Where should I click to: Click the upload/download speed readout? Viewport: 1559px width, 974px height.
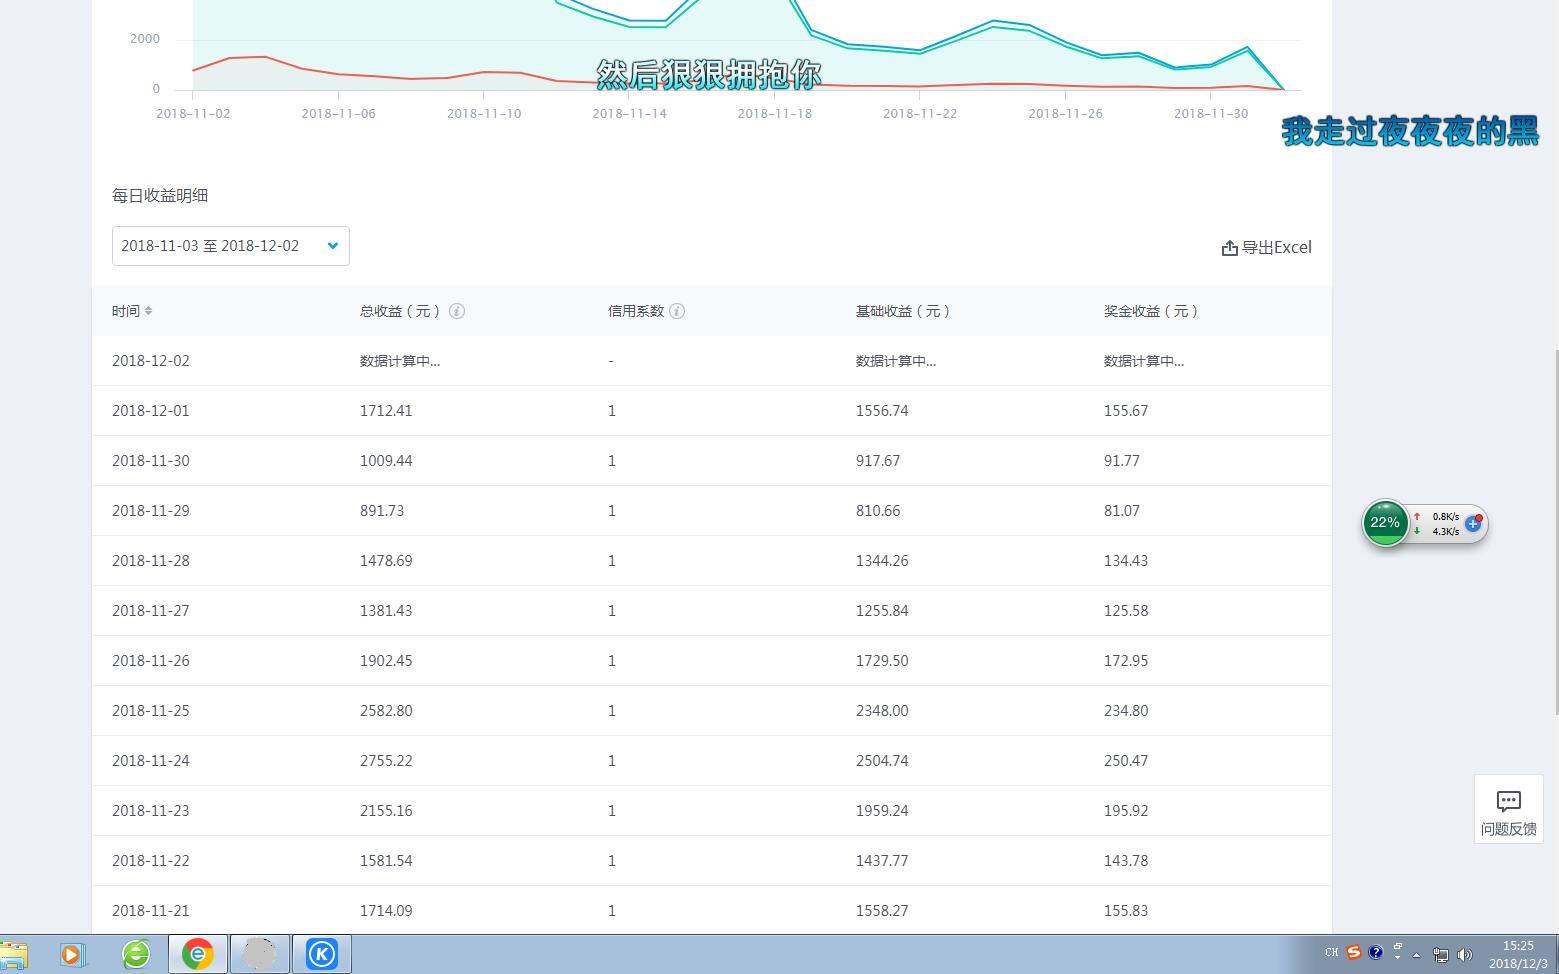[1438, 524]
